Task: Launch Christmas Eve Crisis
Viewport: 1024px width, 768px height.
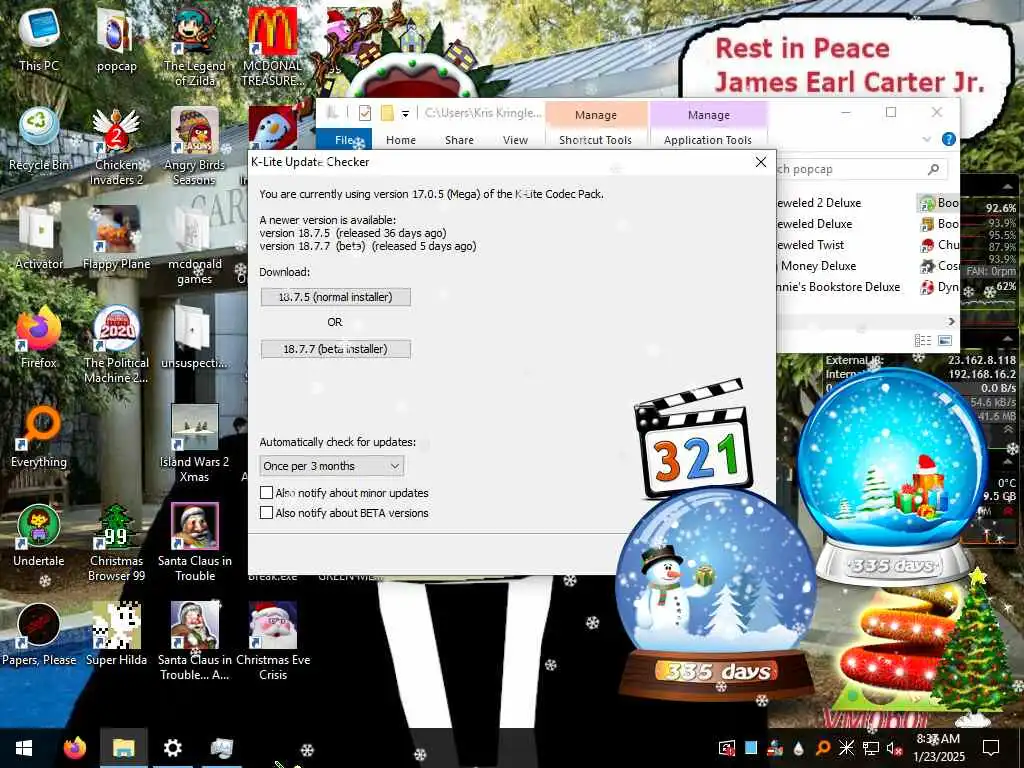Action: click(x=272, y=641)
